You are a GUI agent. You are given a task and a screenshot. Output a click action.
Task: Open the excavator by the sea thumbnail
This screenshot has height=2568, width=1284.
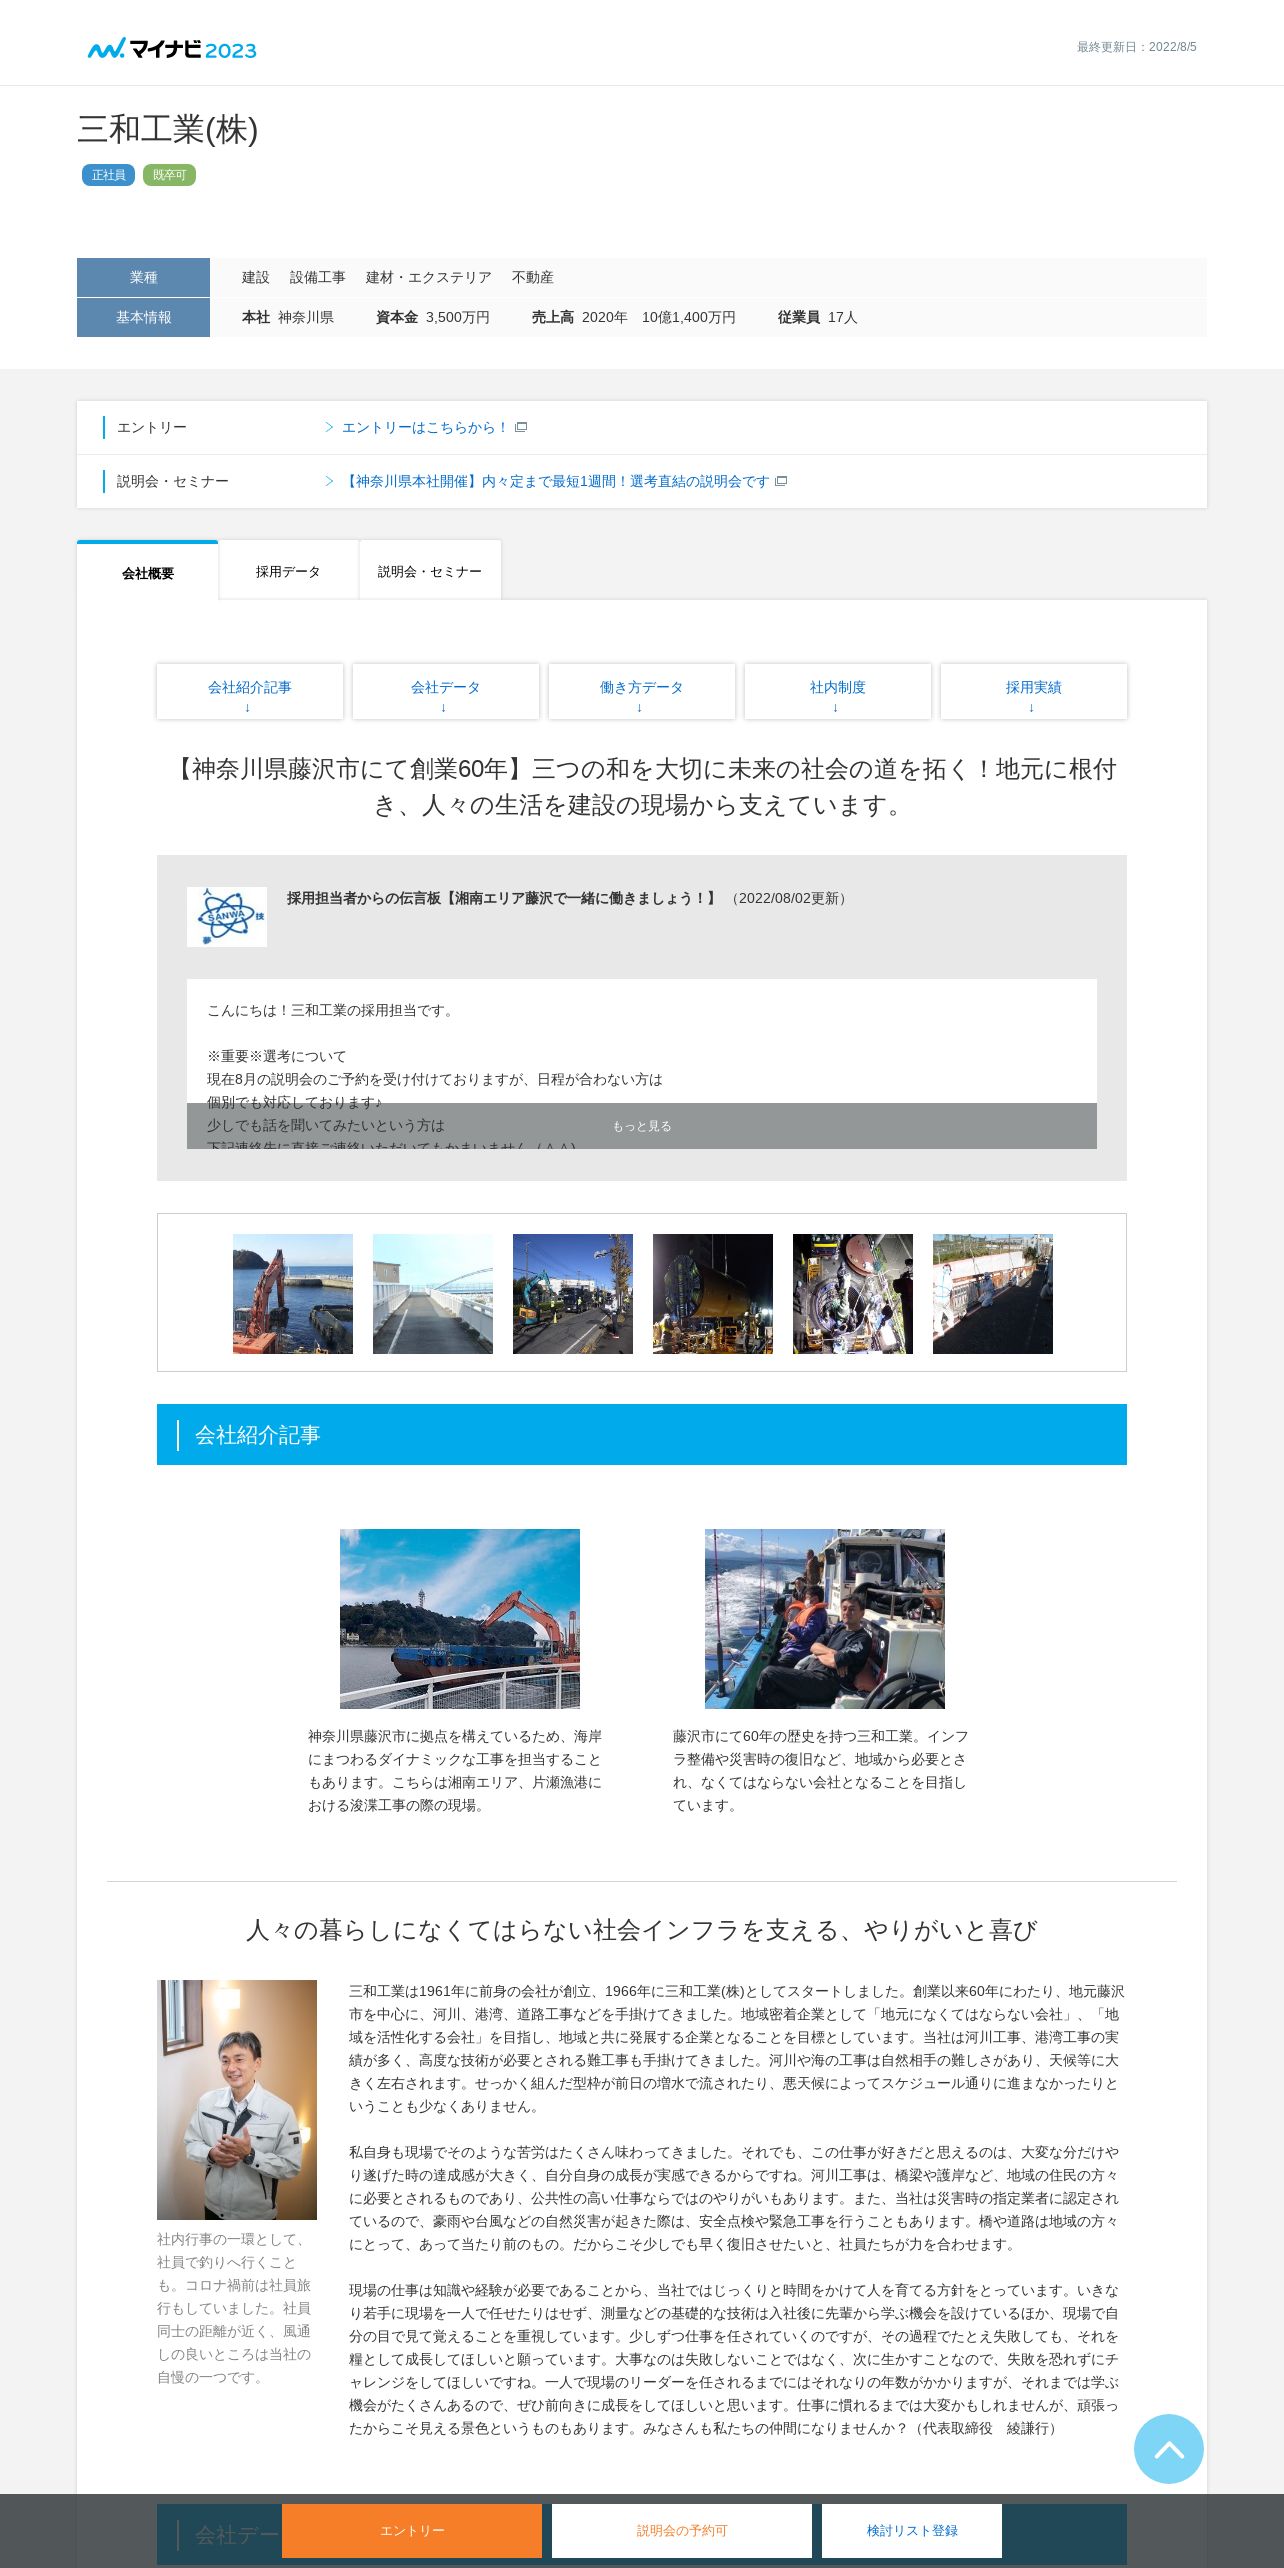(293, 1294)
